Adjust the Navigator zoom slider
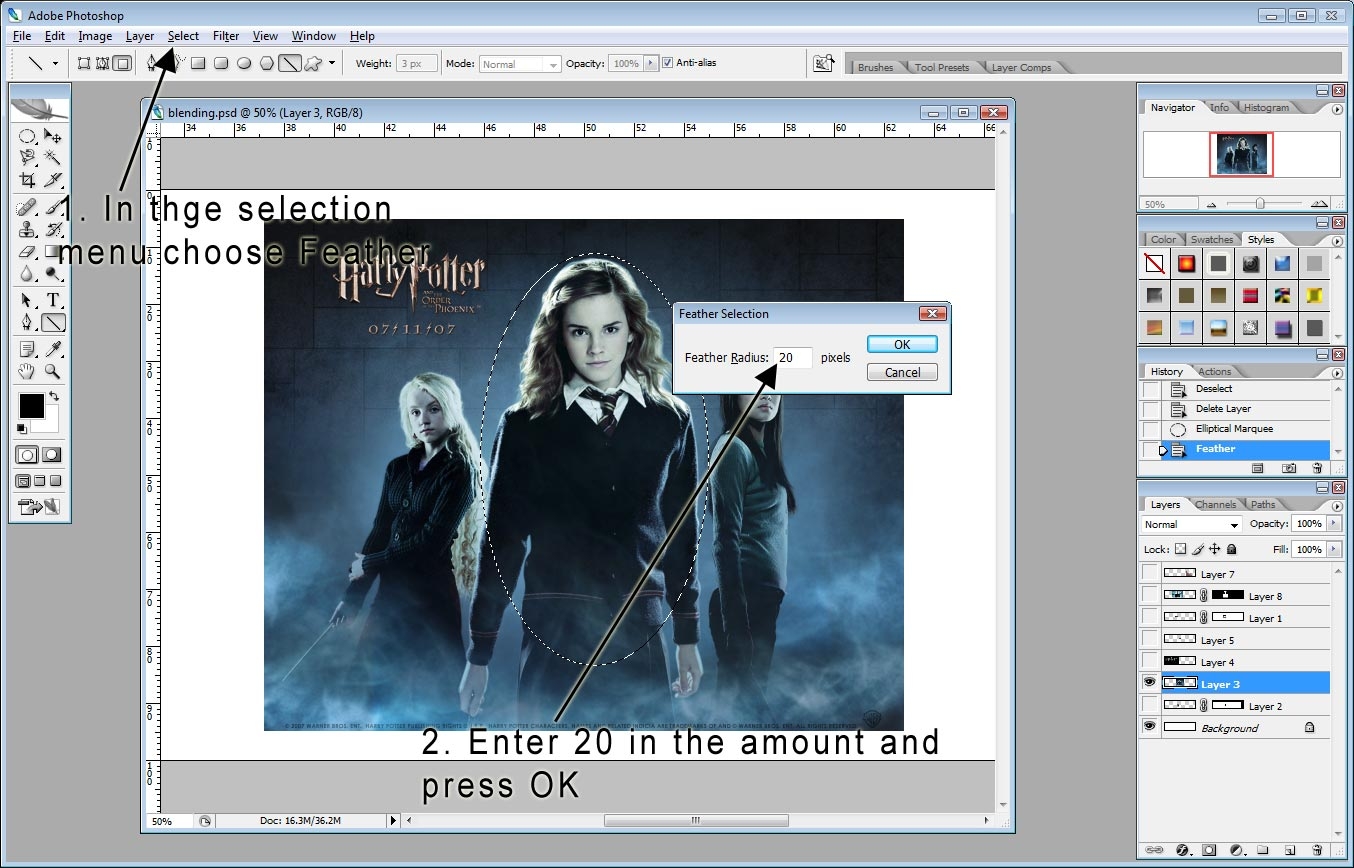The width and height of the screenshot is (1354, 868). point(1260,203)
